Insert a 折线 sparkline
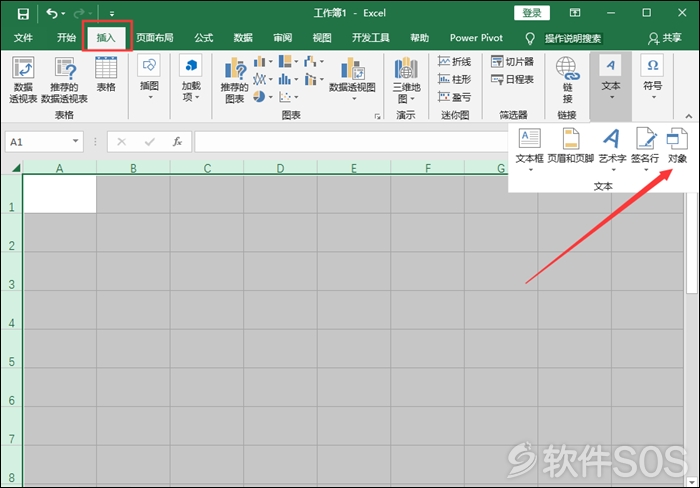This screenshot has height=488, width=700. click(454, 62)
